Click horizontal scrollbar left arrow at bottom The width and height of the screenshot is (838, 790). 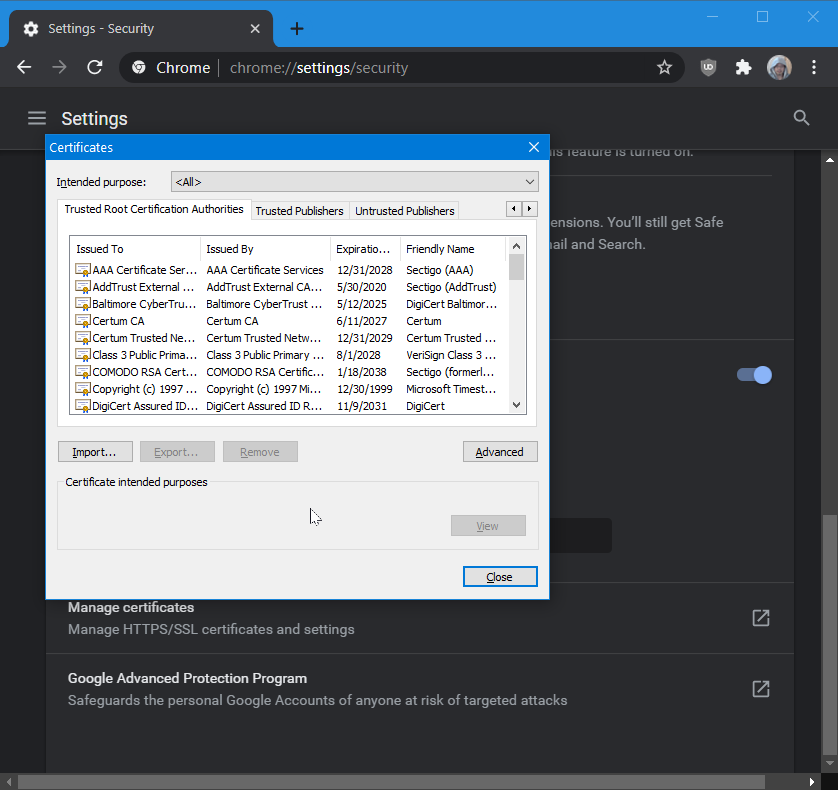9,782
